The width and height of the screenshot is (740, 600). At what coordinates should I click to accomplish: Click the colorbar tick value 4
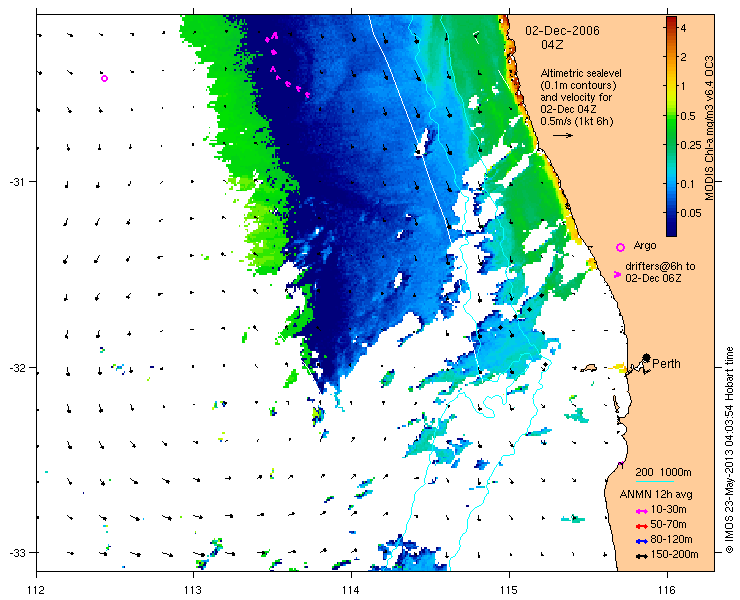click(683, 28)
